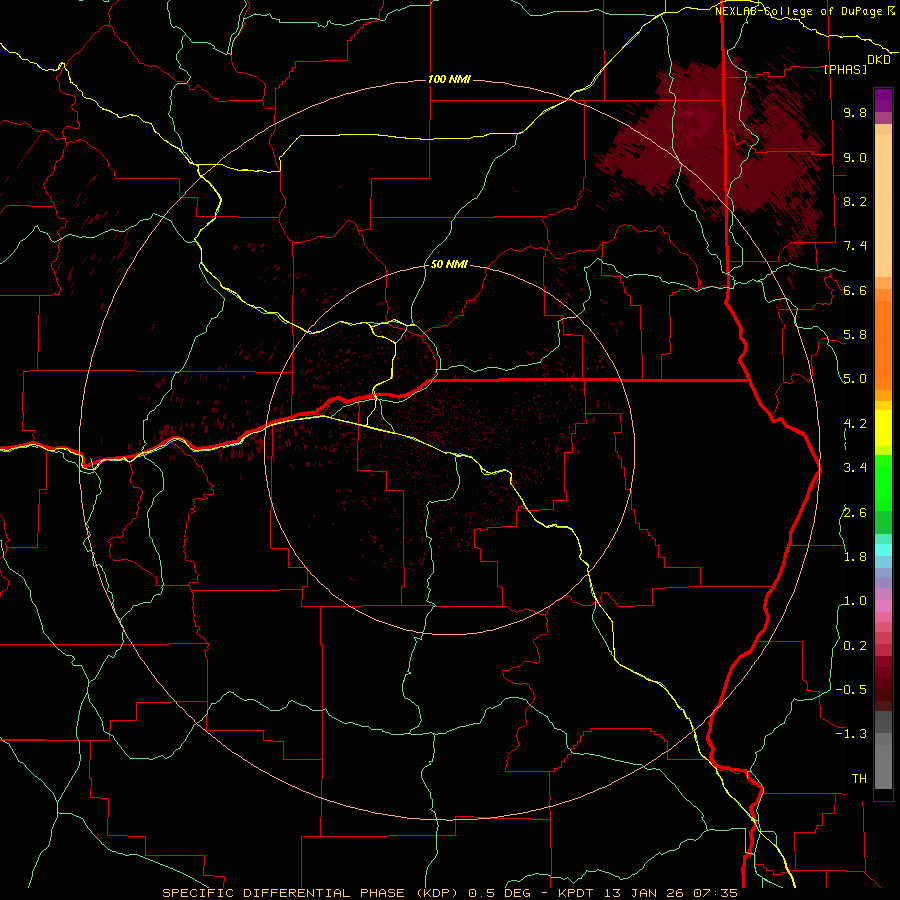Click the 1.8 legend value
The height and width of the screenshot is (900, 900).
[x=855, y=557]
